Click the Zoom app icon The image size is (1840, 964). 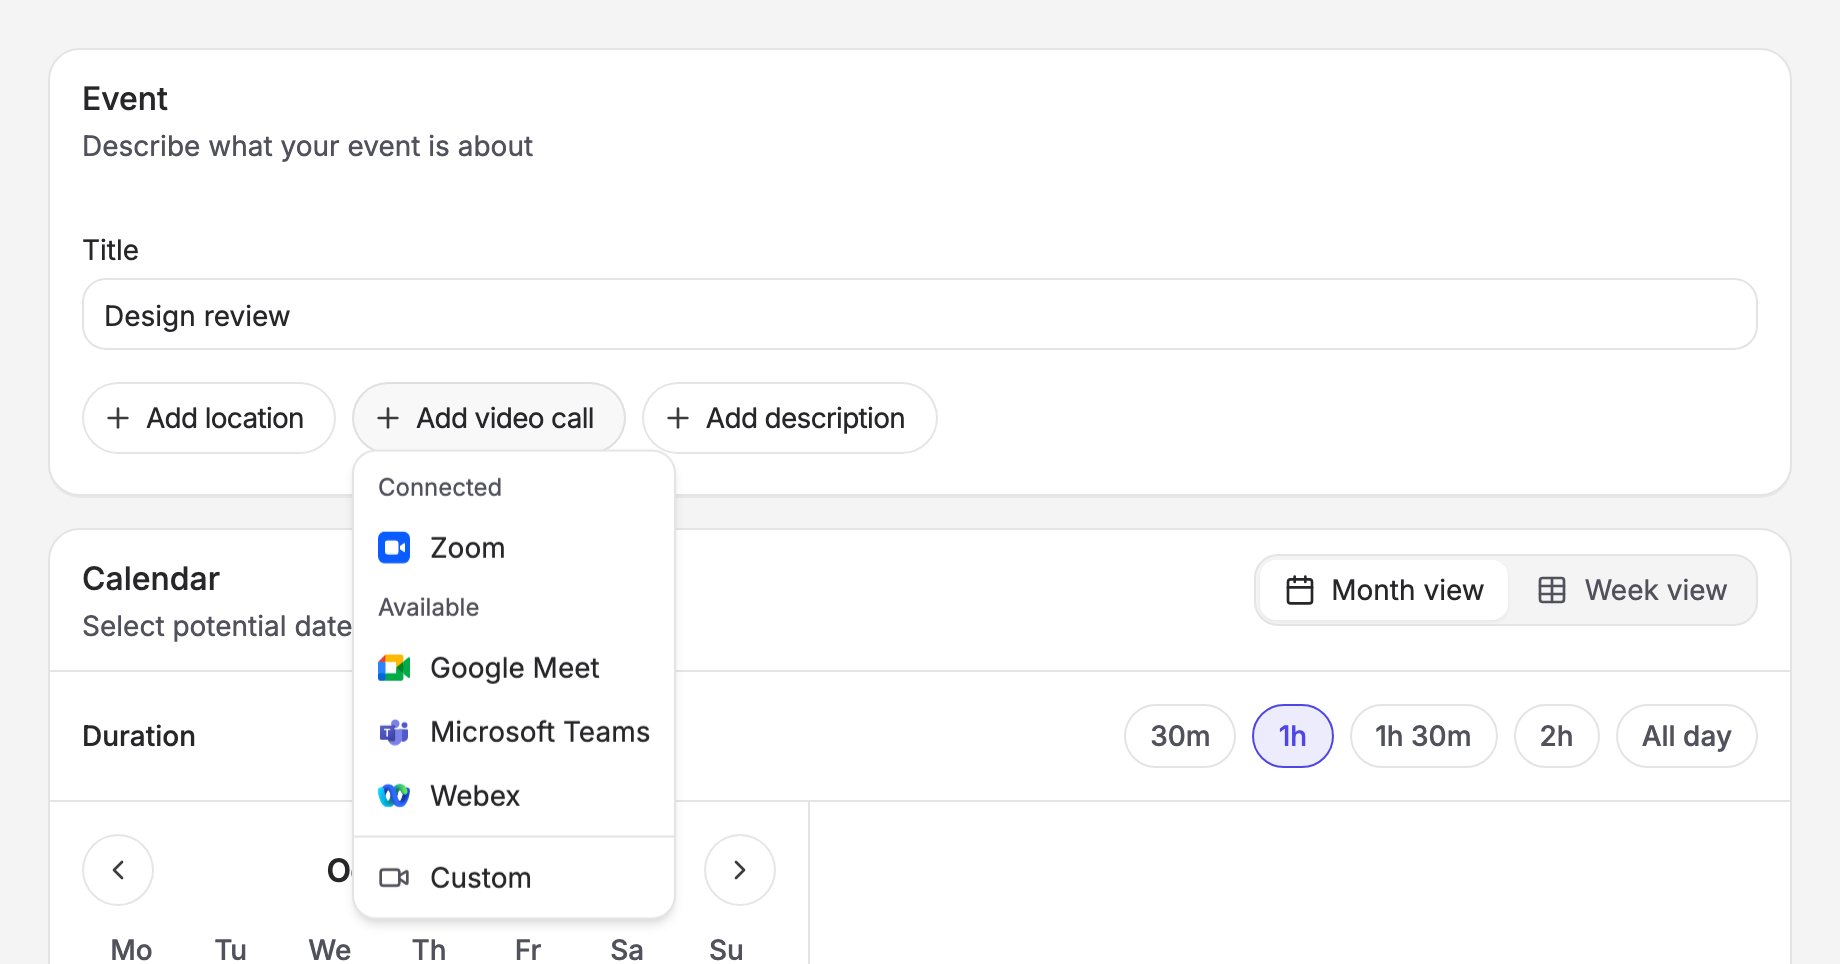click(394, 548)
